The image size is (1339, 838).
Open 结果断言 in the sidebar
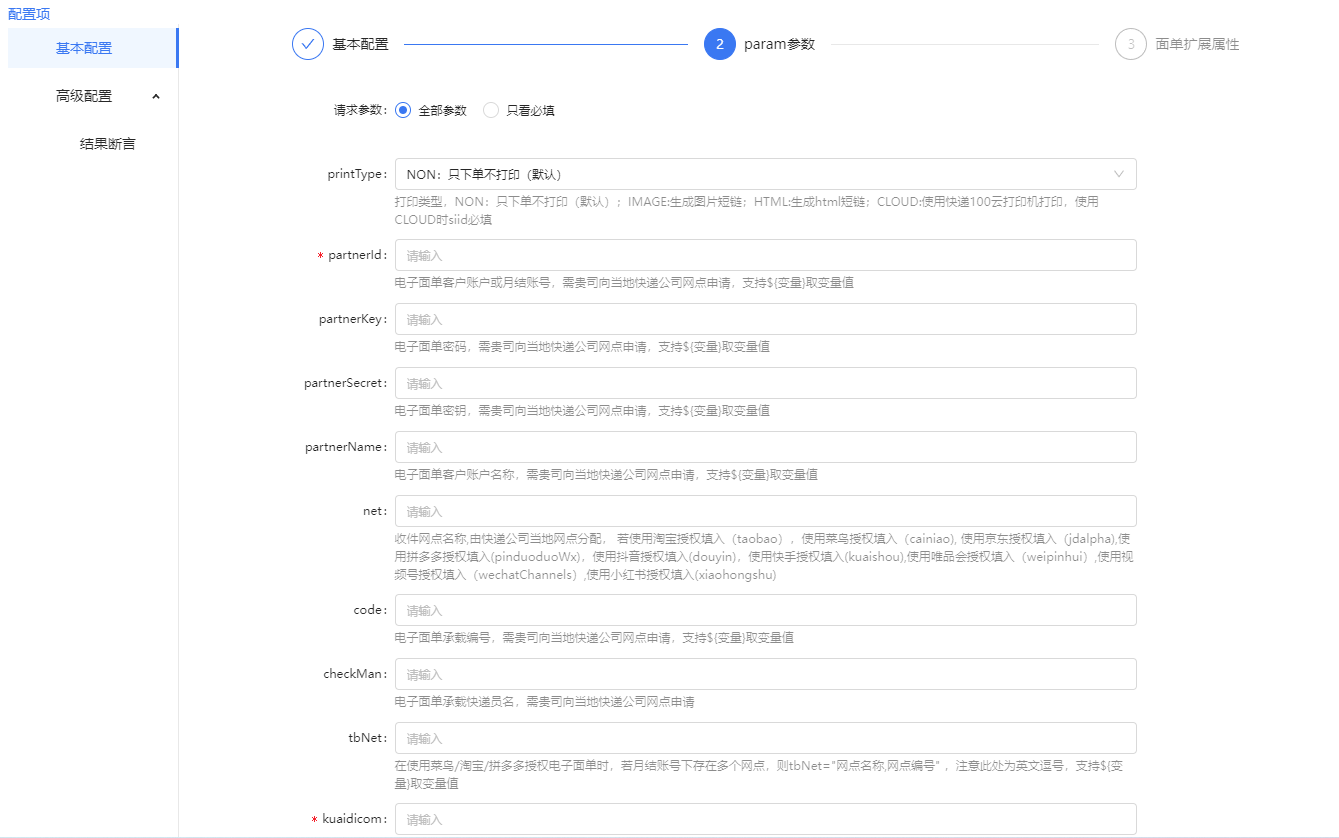(107, 144)
